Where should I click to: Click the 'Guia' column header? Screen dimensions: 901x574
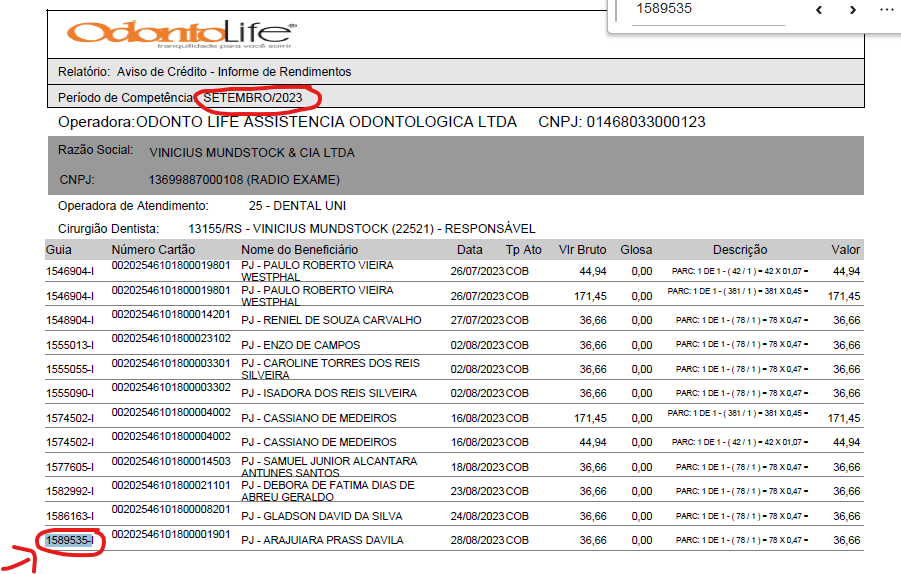tap(59, 250)
